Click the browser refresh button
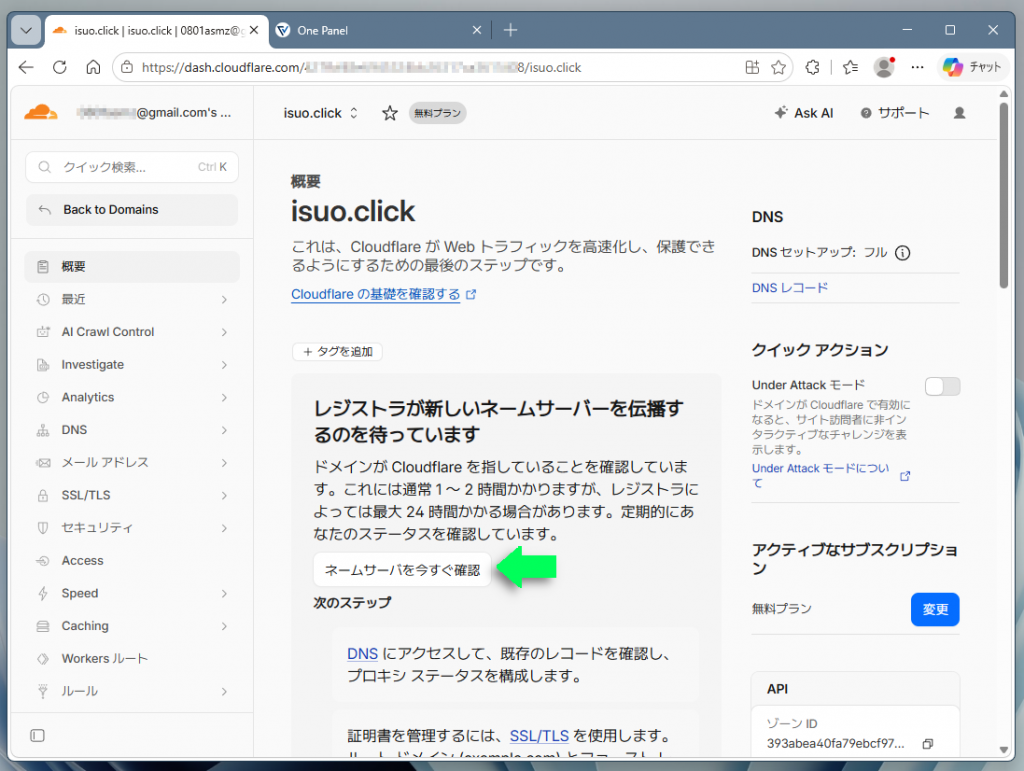The width and height of the screenshot is (1024, 771). [59, 67]
